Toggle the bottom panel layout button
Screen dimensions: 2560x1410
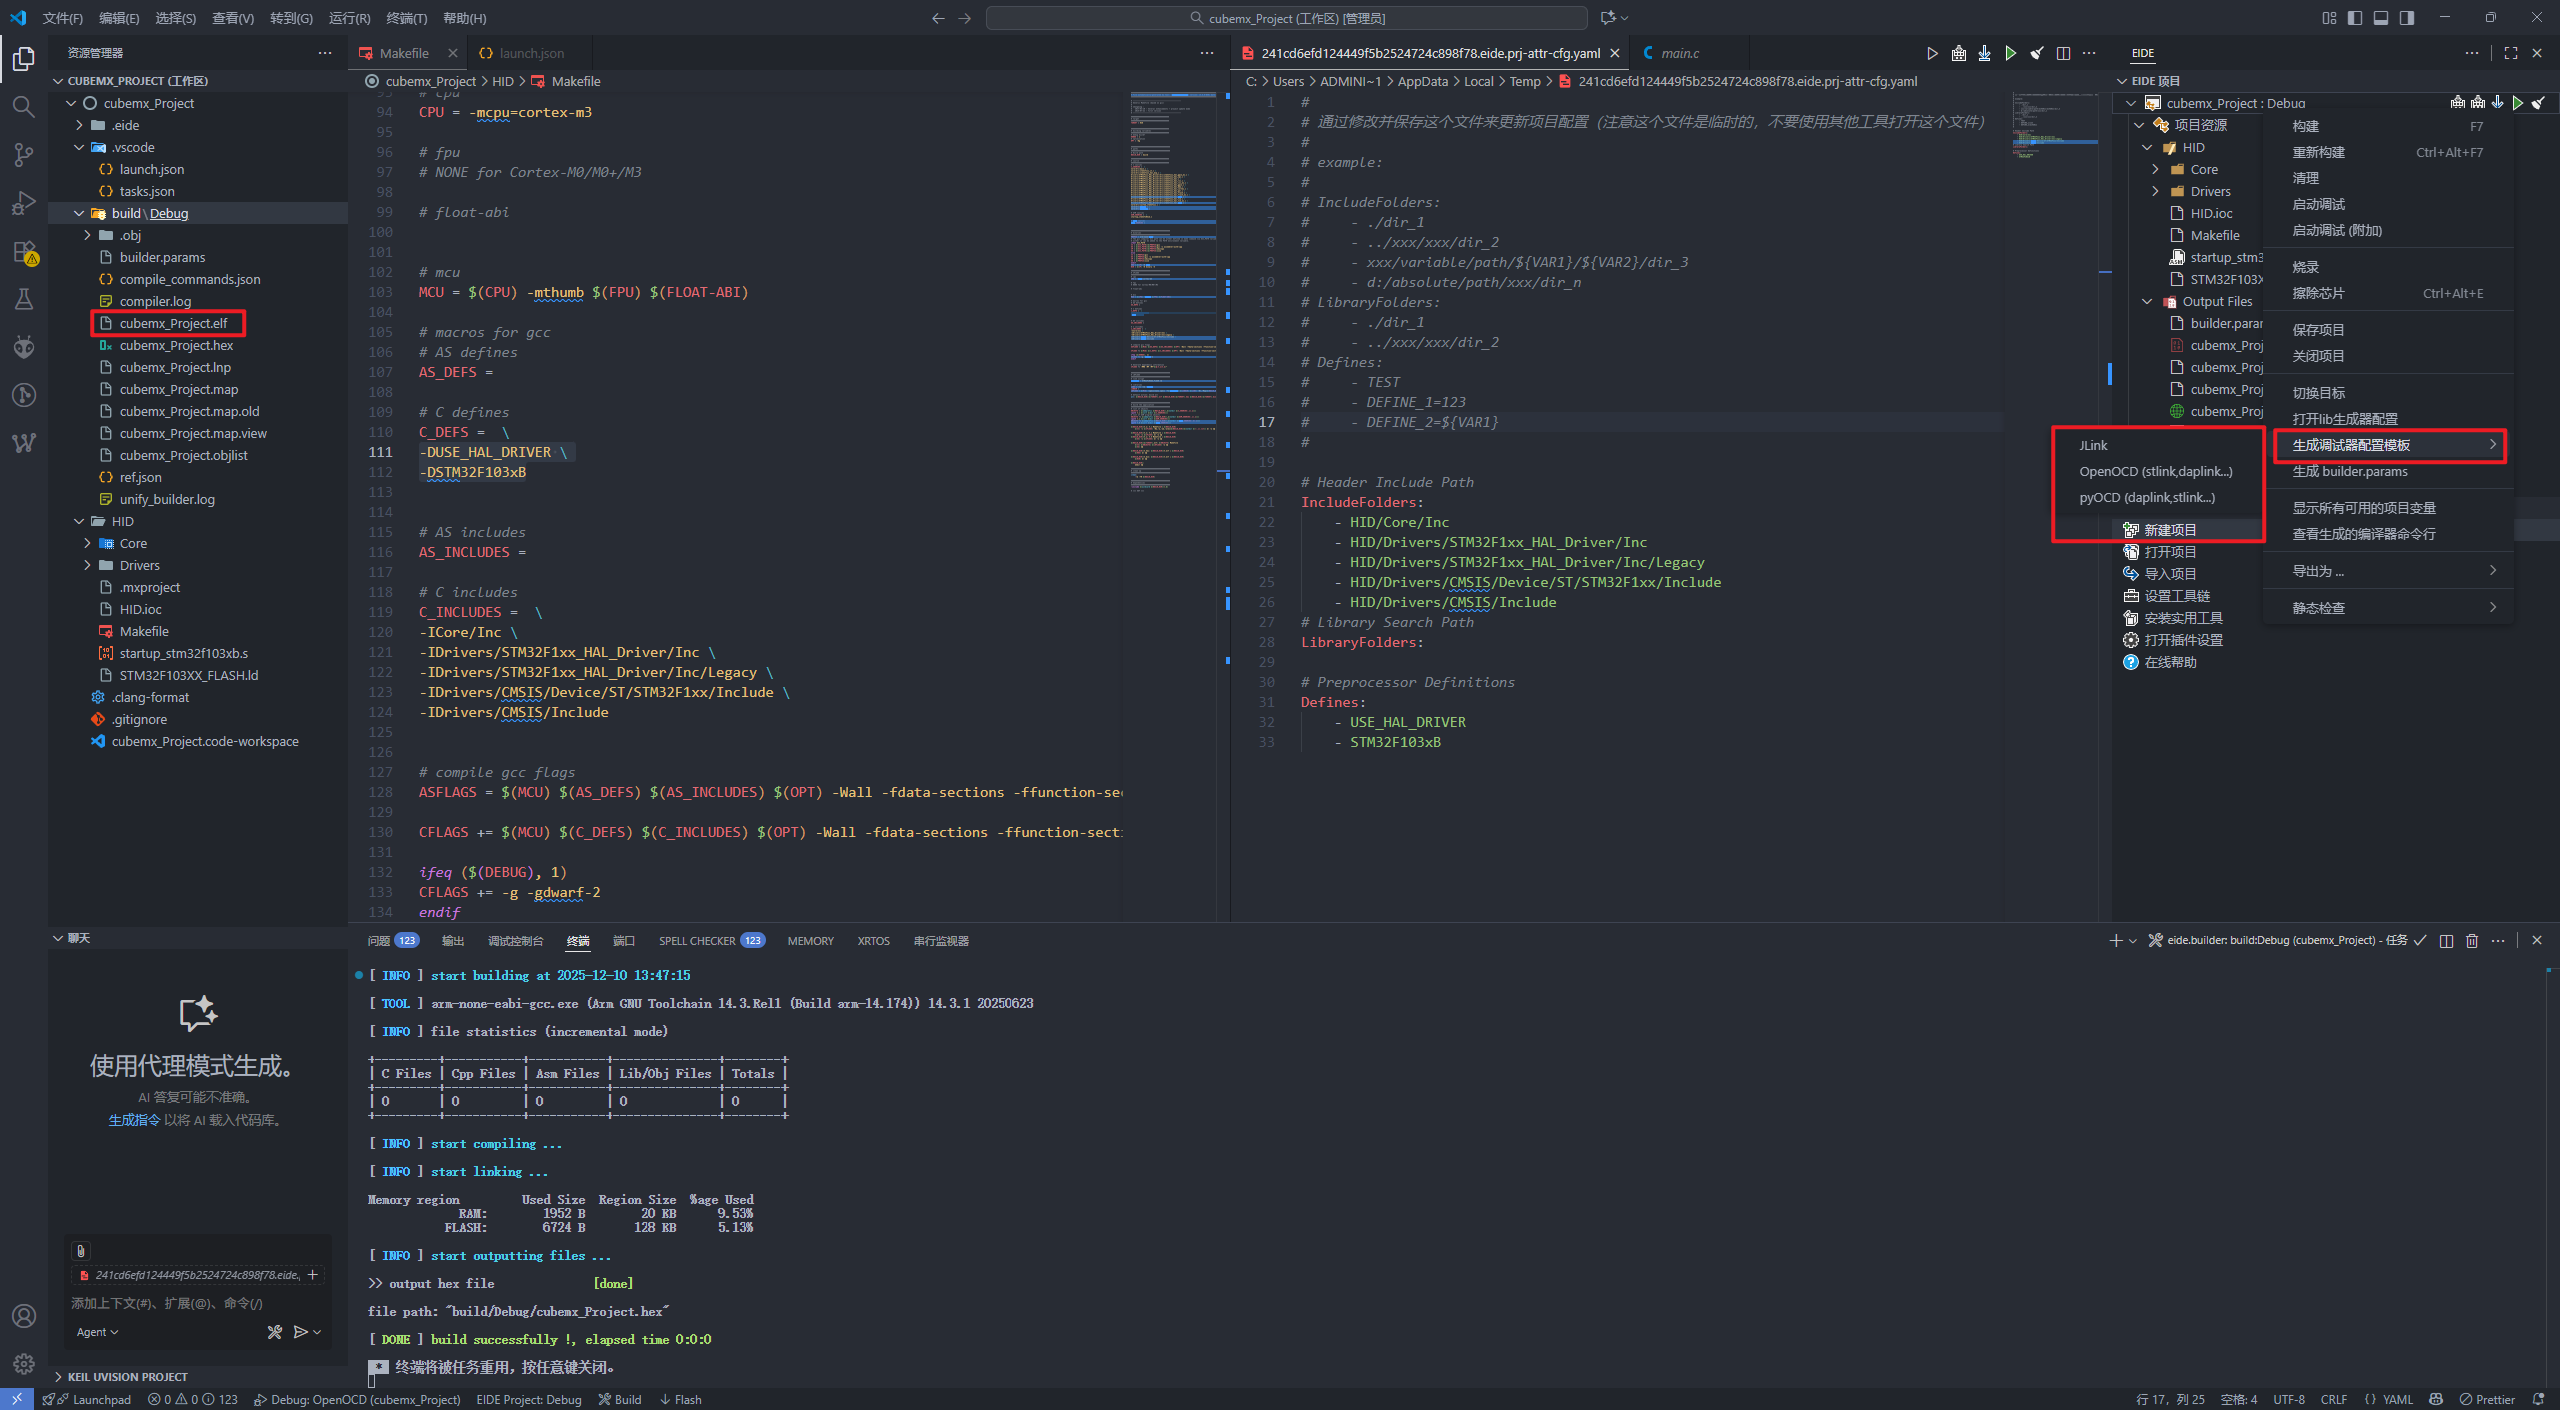[x=2381, y=18]
